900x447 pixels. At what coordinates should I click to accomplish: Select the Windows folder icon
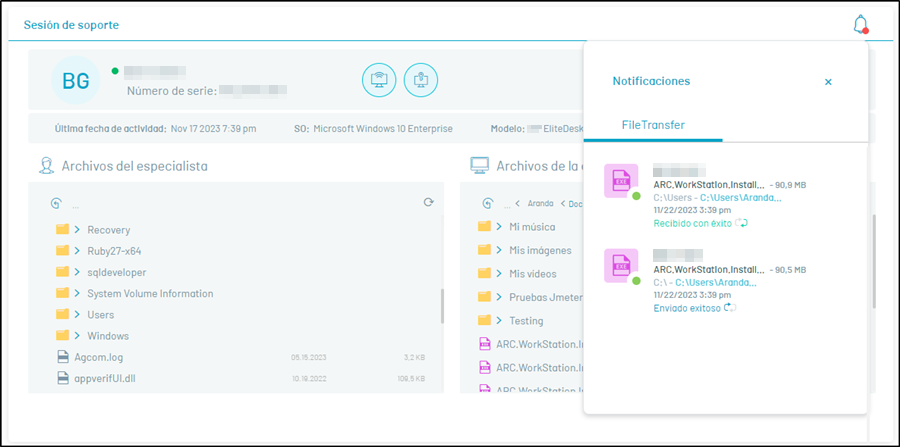tap(63, 336)
